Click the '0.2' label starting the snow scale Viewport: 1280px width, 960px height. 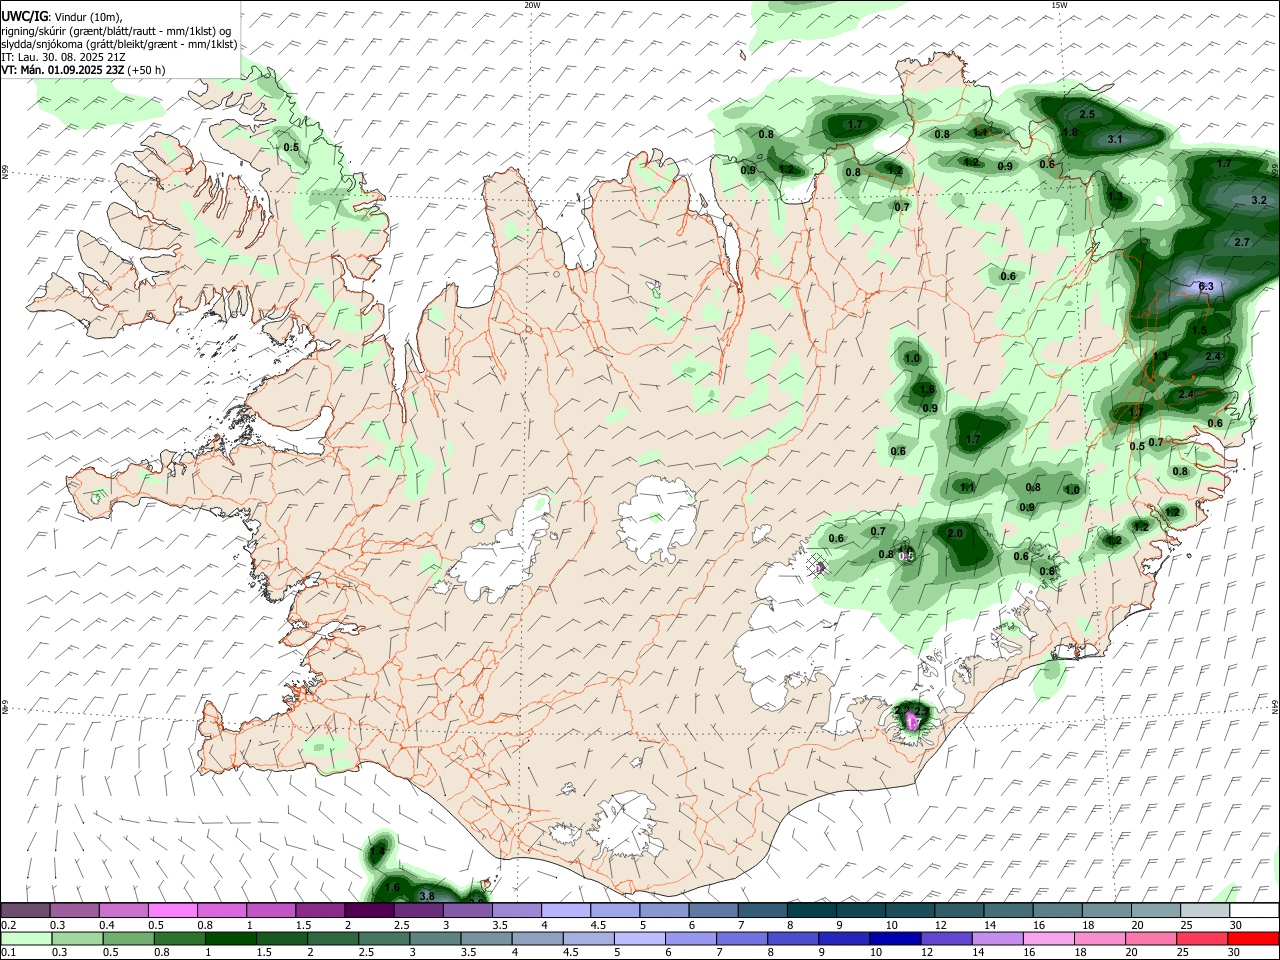pos(9,925)
